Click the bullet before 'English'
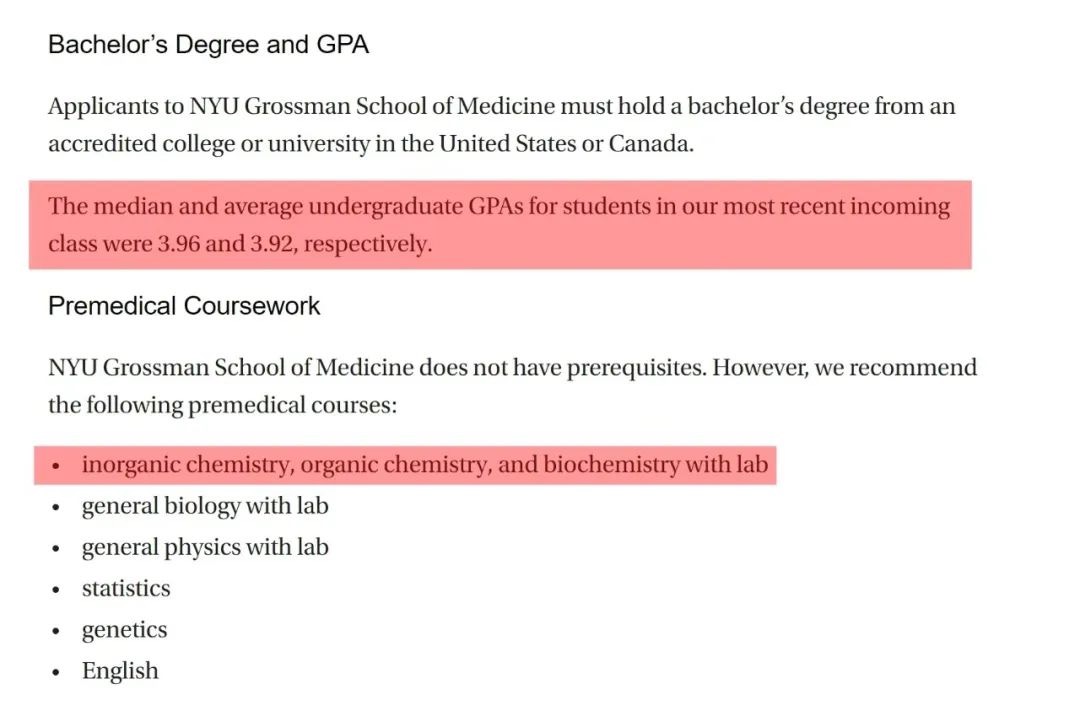1080x711 pixels. (x=56, y=673)
